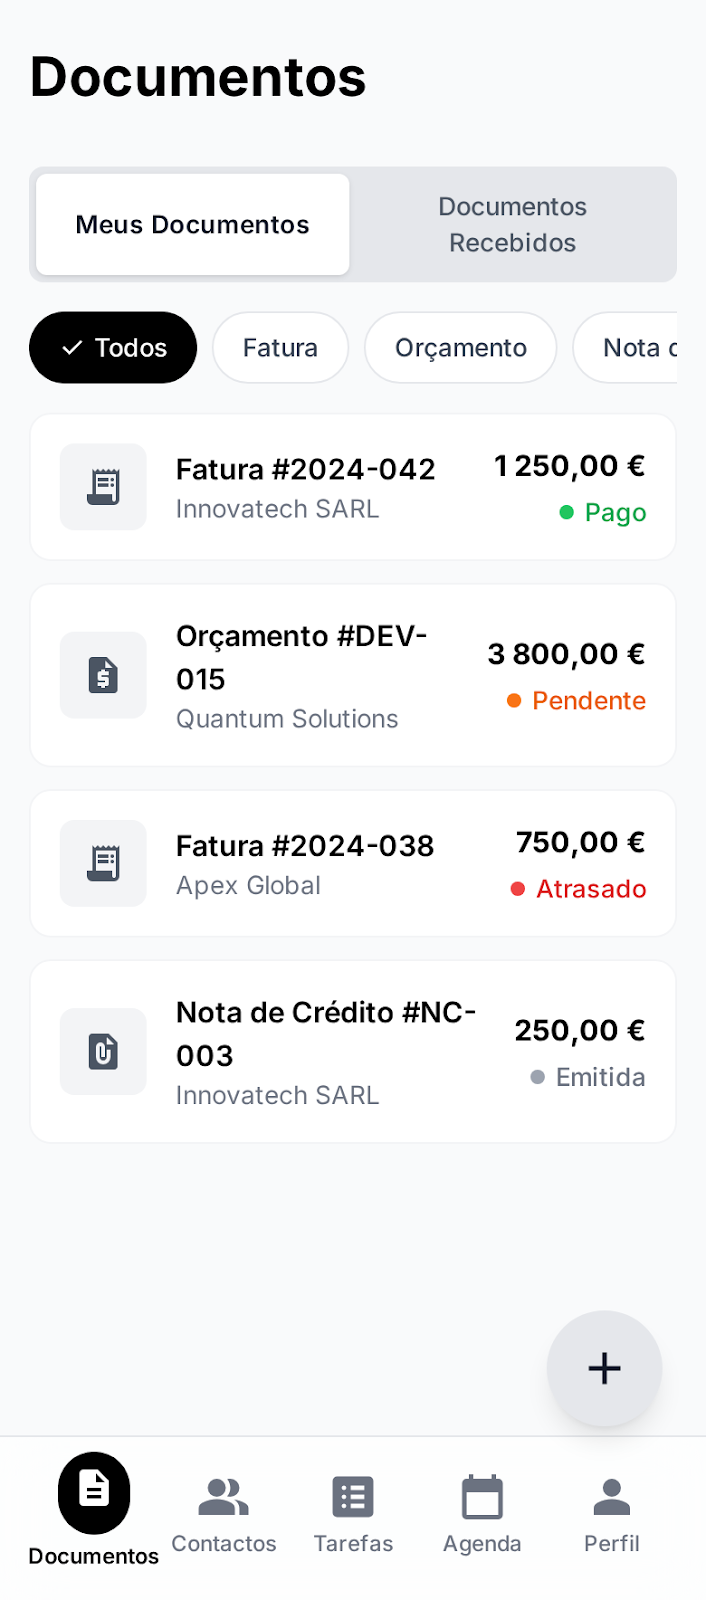The width and height of the screenshot is (706, 1600).
Task: Open the overdue Fatura #2024-038 from Apex Global
Action: tap(352, 863)
